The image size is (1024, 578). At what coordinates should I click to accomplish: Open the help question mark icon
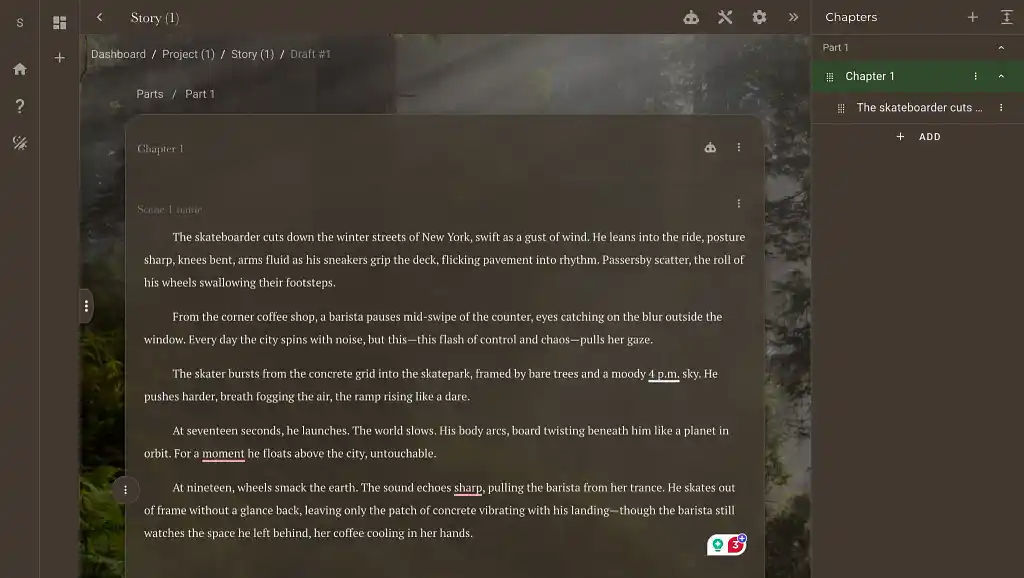tap(20, 106)
